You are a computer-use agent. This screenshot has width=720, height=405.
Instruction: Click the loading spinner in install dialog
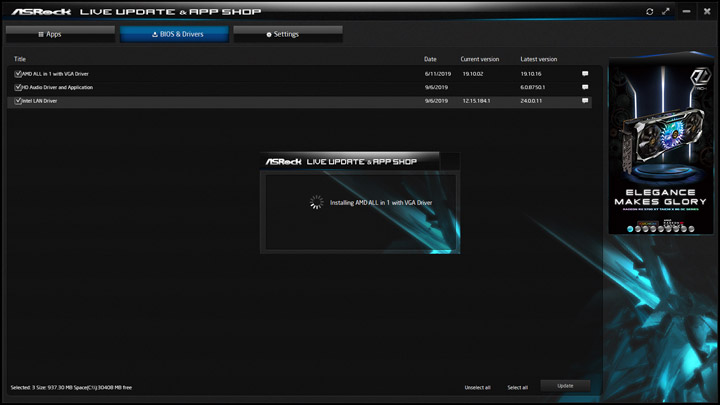(x=316, y=202)
